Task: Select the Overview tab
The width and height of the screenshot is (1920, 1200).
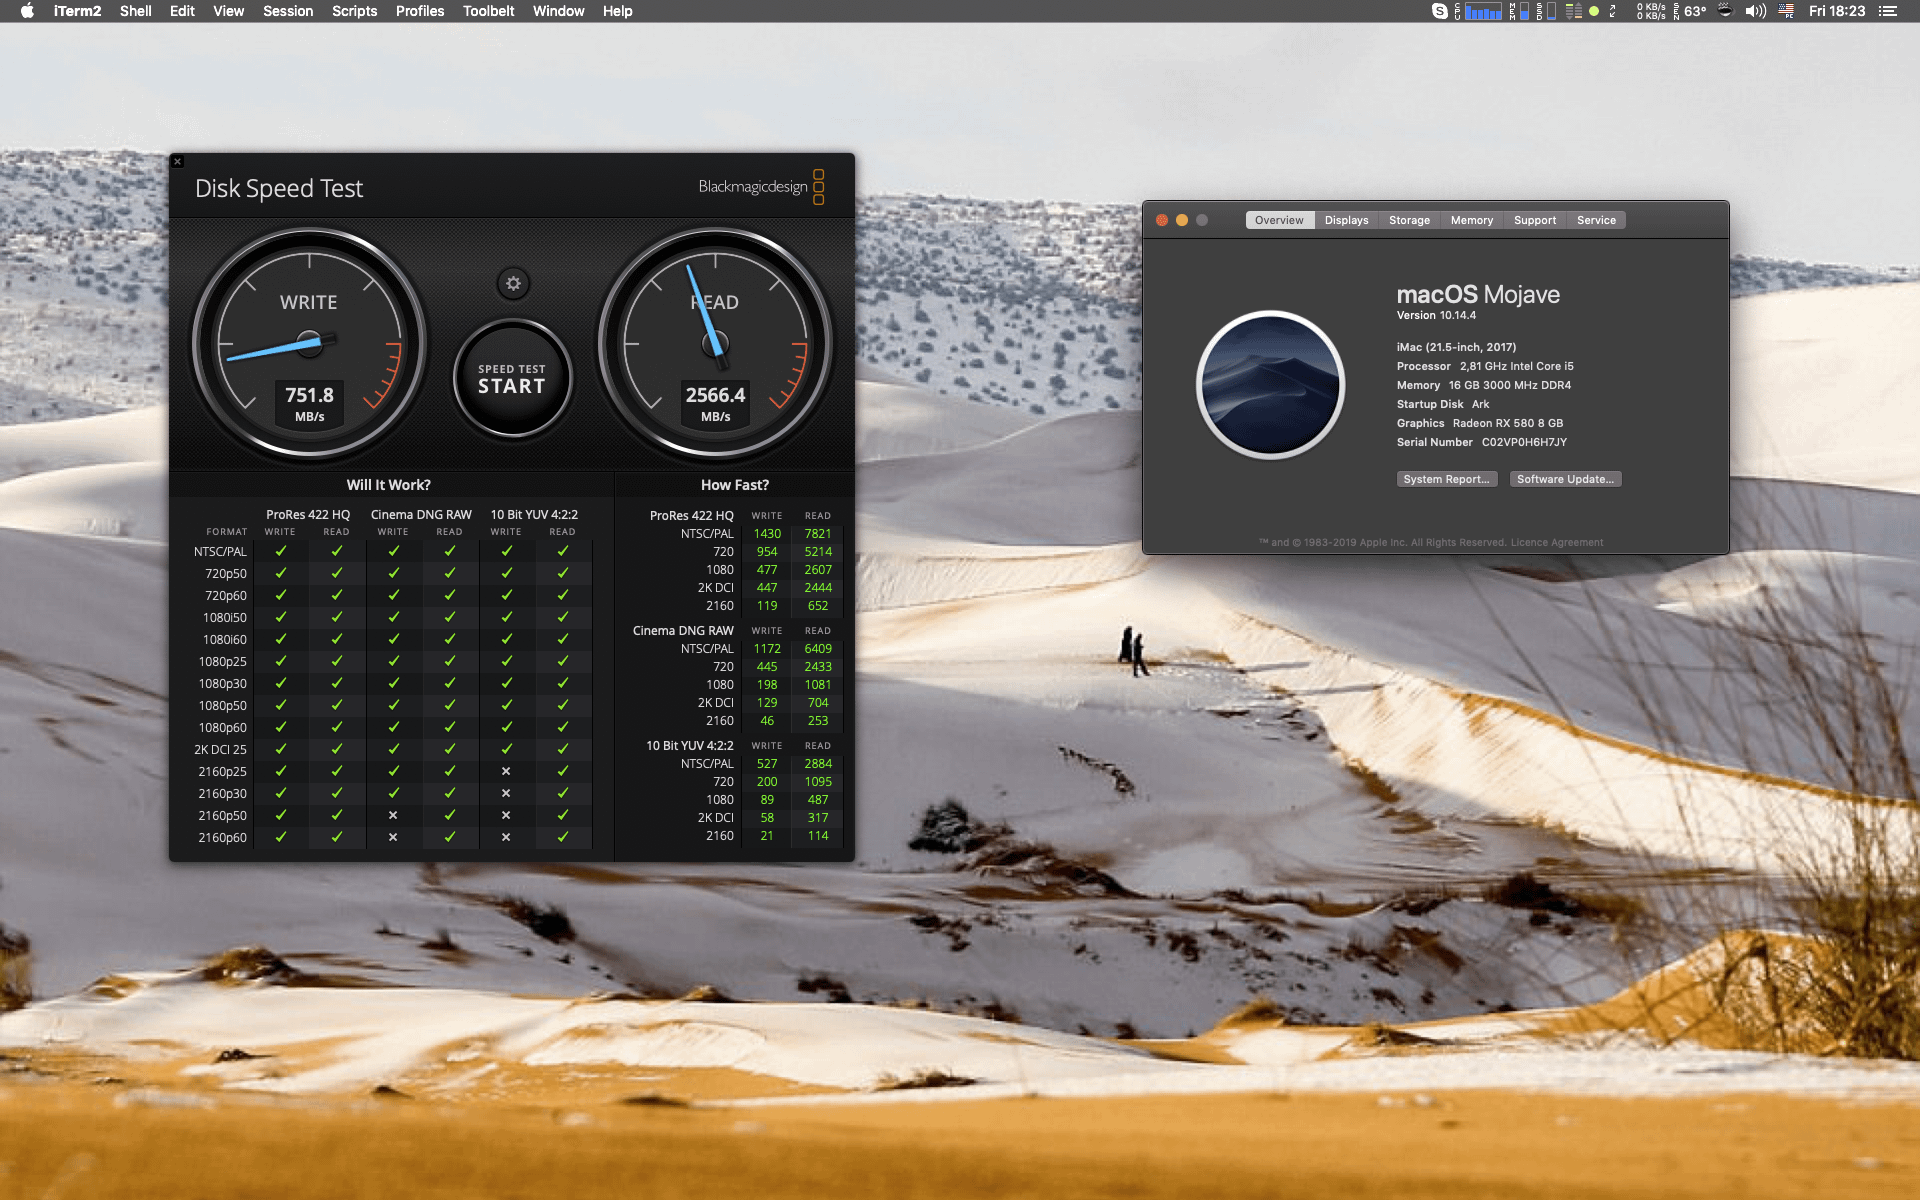Action: (1279, 220)
